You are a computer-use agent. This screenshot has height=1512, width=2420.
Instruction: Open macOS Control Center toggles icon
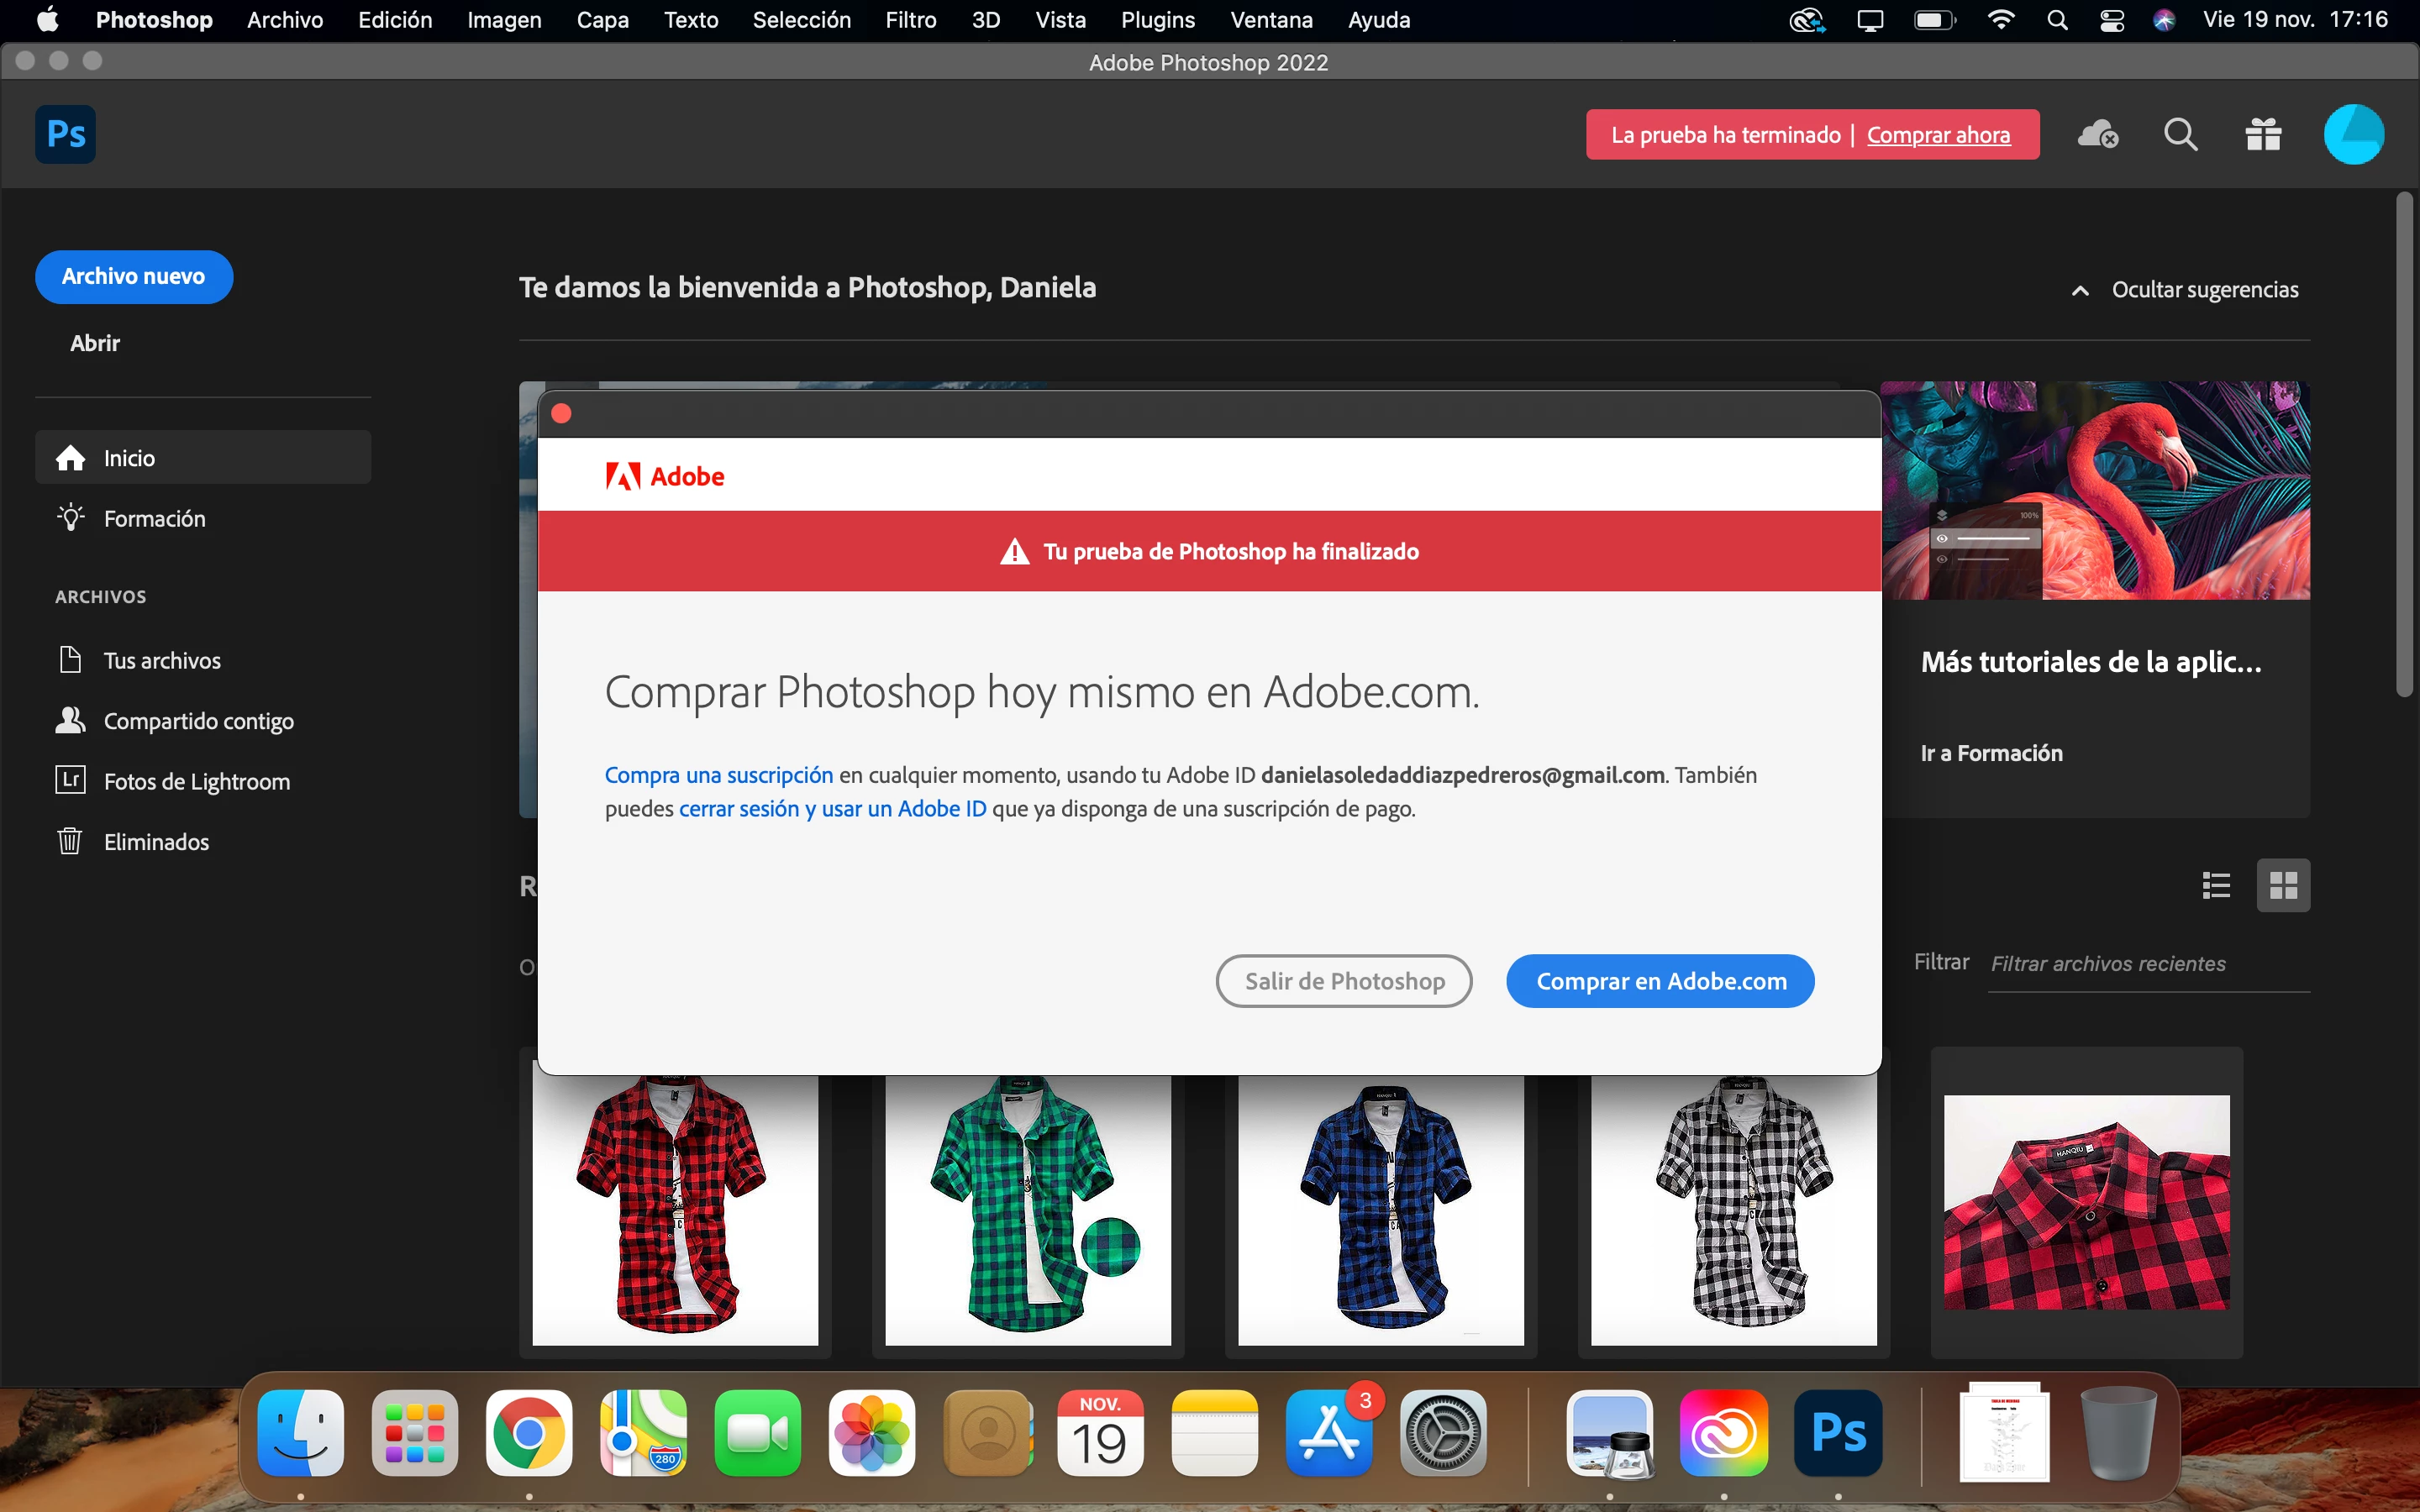click(x=2112, y=20)
